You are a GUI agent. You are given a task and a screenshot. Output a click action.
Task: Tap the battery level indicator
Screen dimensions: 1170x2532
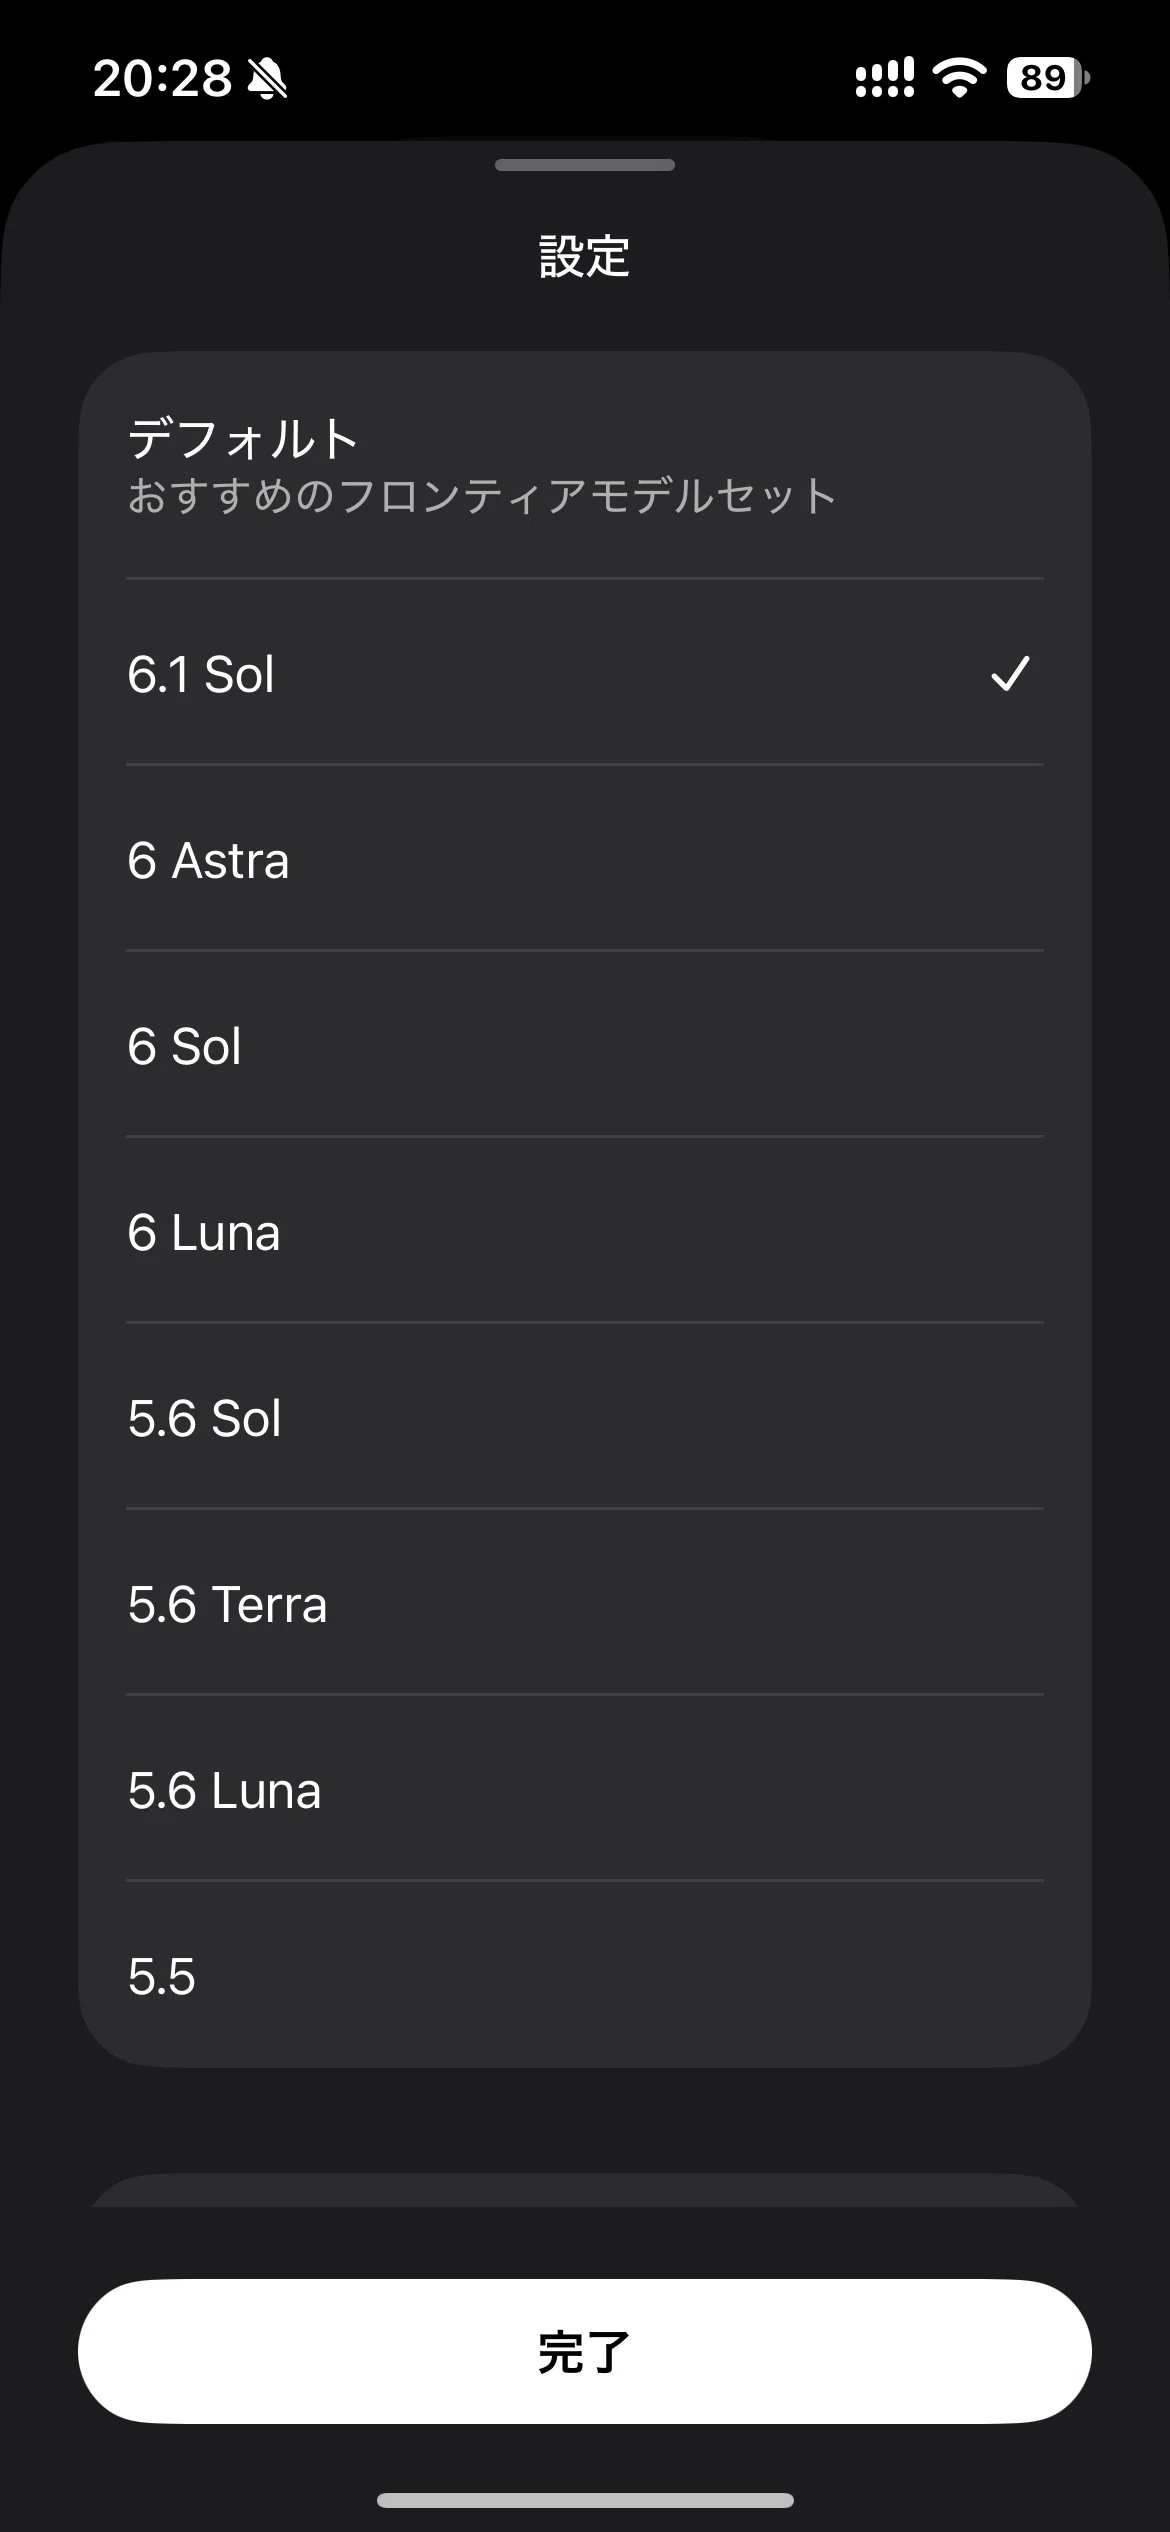[x=1048, y=77]
